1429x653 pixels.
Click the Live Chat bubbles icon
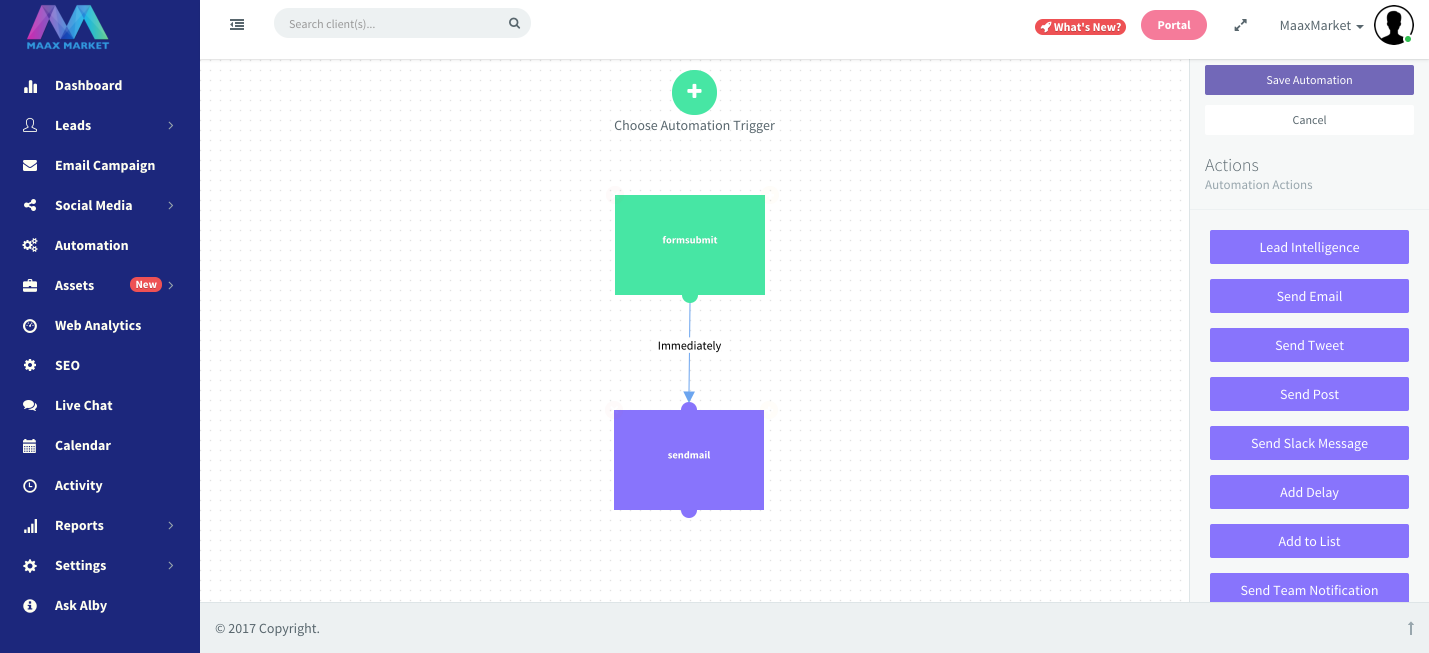coord(30,406)
